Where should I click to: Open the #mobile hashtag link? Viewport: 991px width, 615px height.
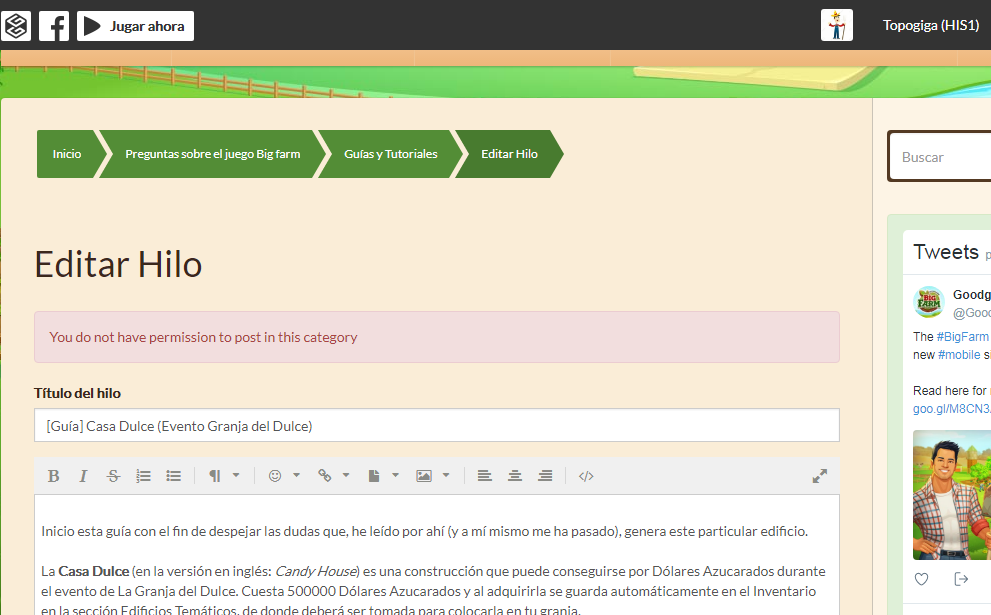959,355
